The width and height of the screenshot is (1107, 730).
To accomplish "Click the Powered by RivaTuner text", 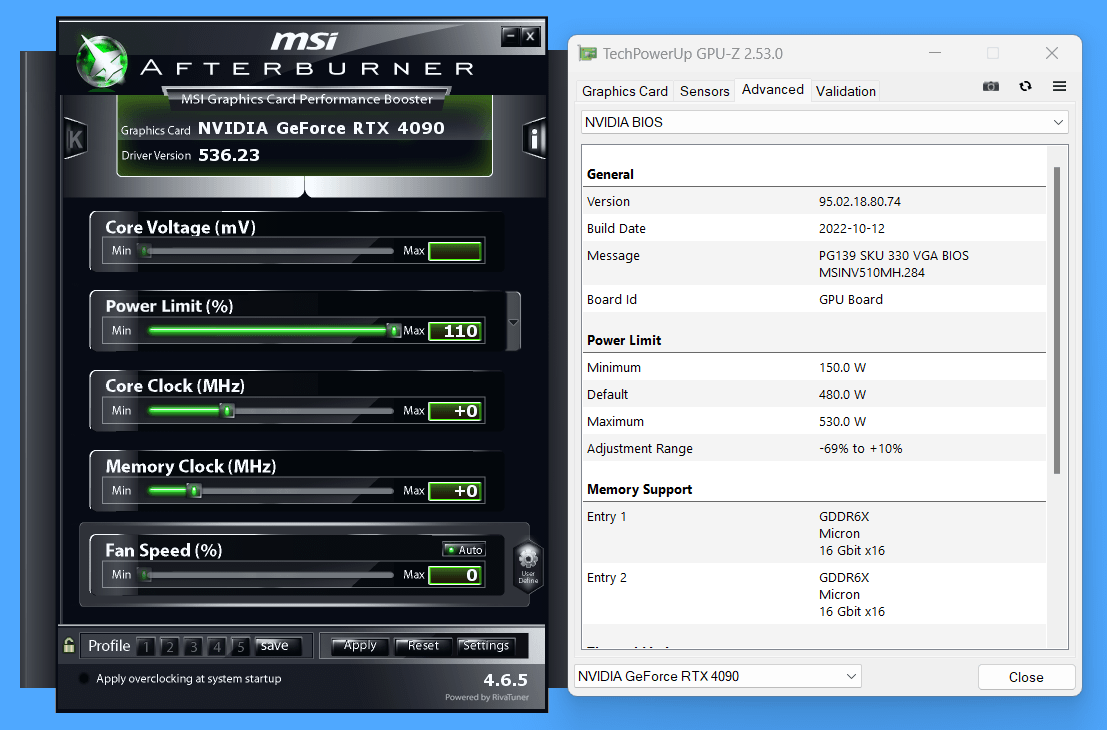I will [x=486, y=697].
